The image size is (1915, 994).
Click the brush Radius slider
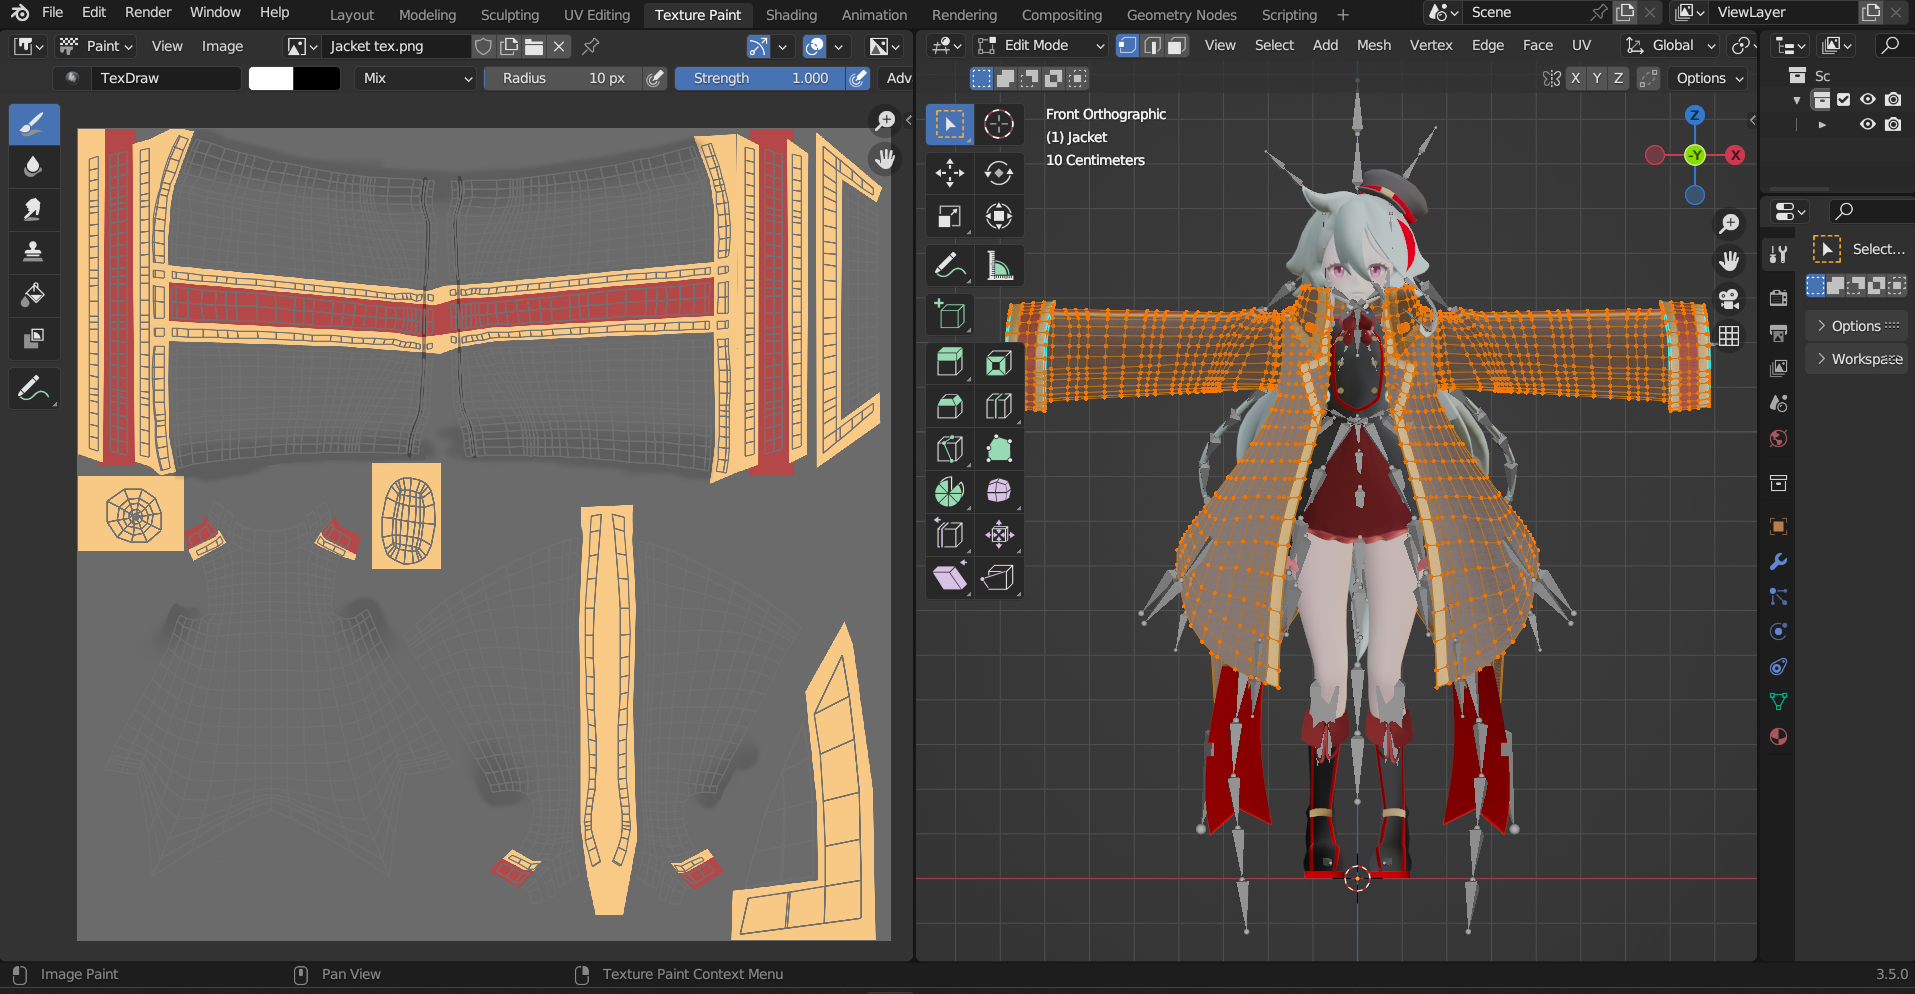(562, 78)
